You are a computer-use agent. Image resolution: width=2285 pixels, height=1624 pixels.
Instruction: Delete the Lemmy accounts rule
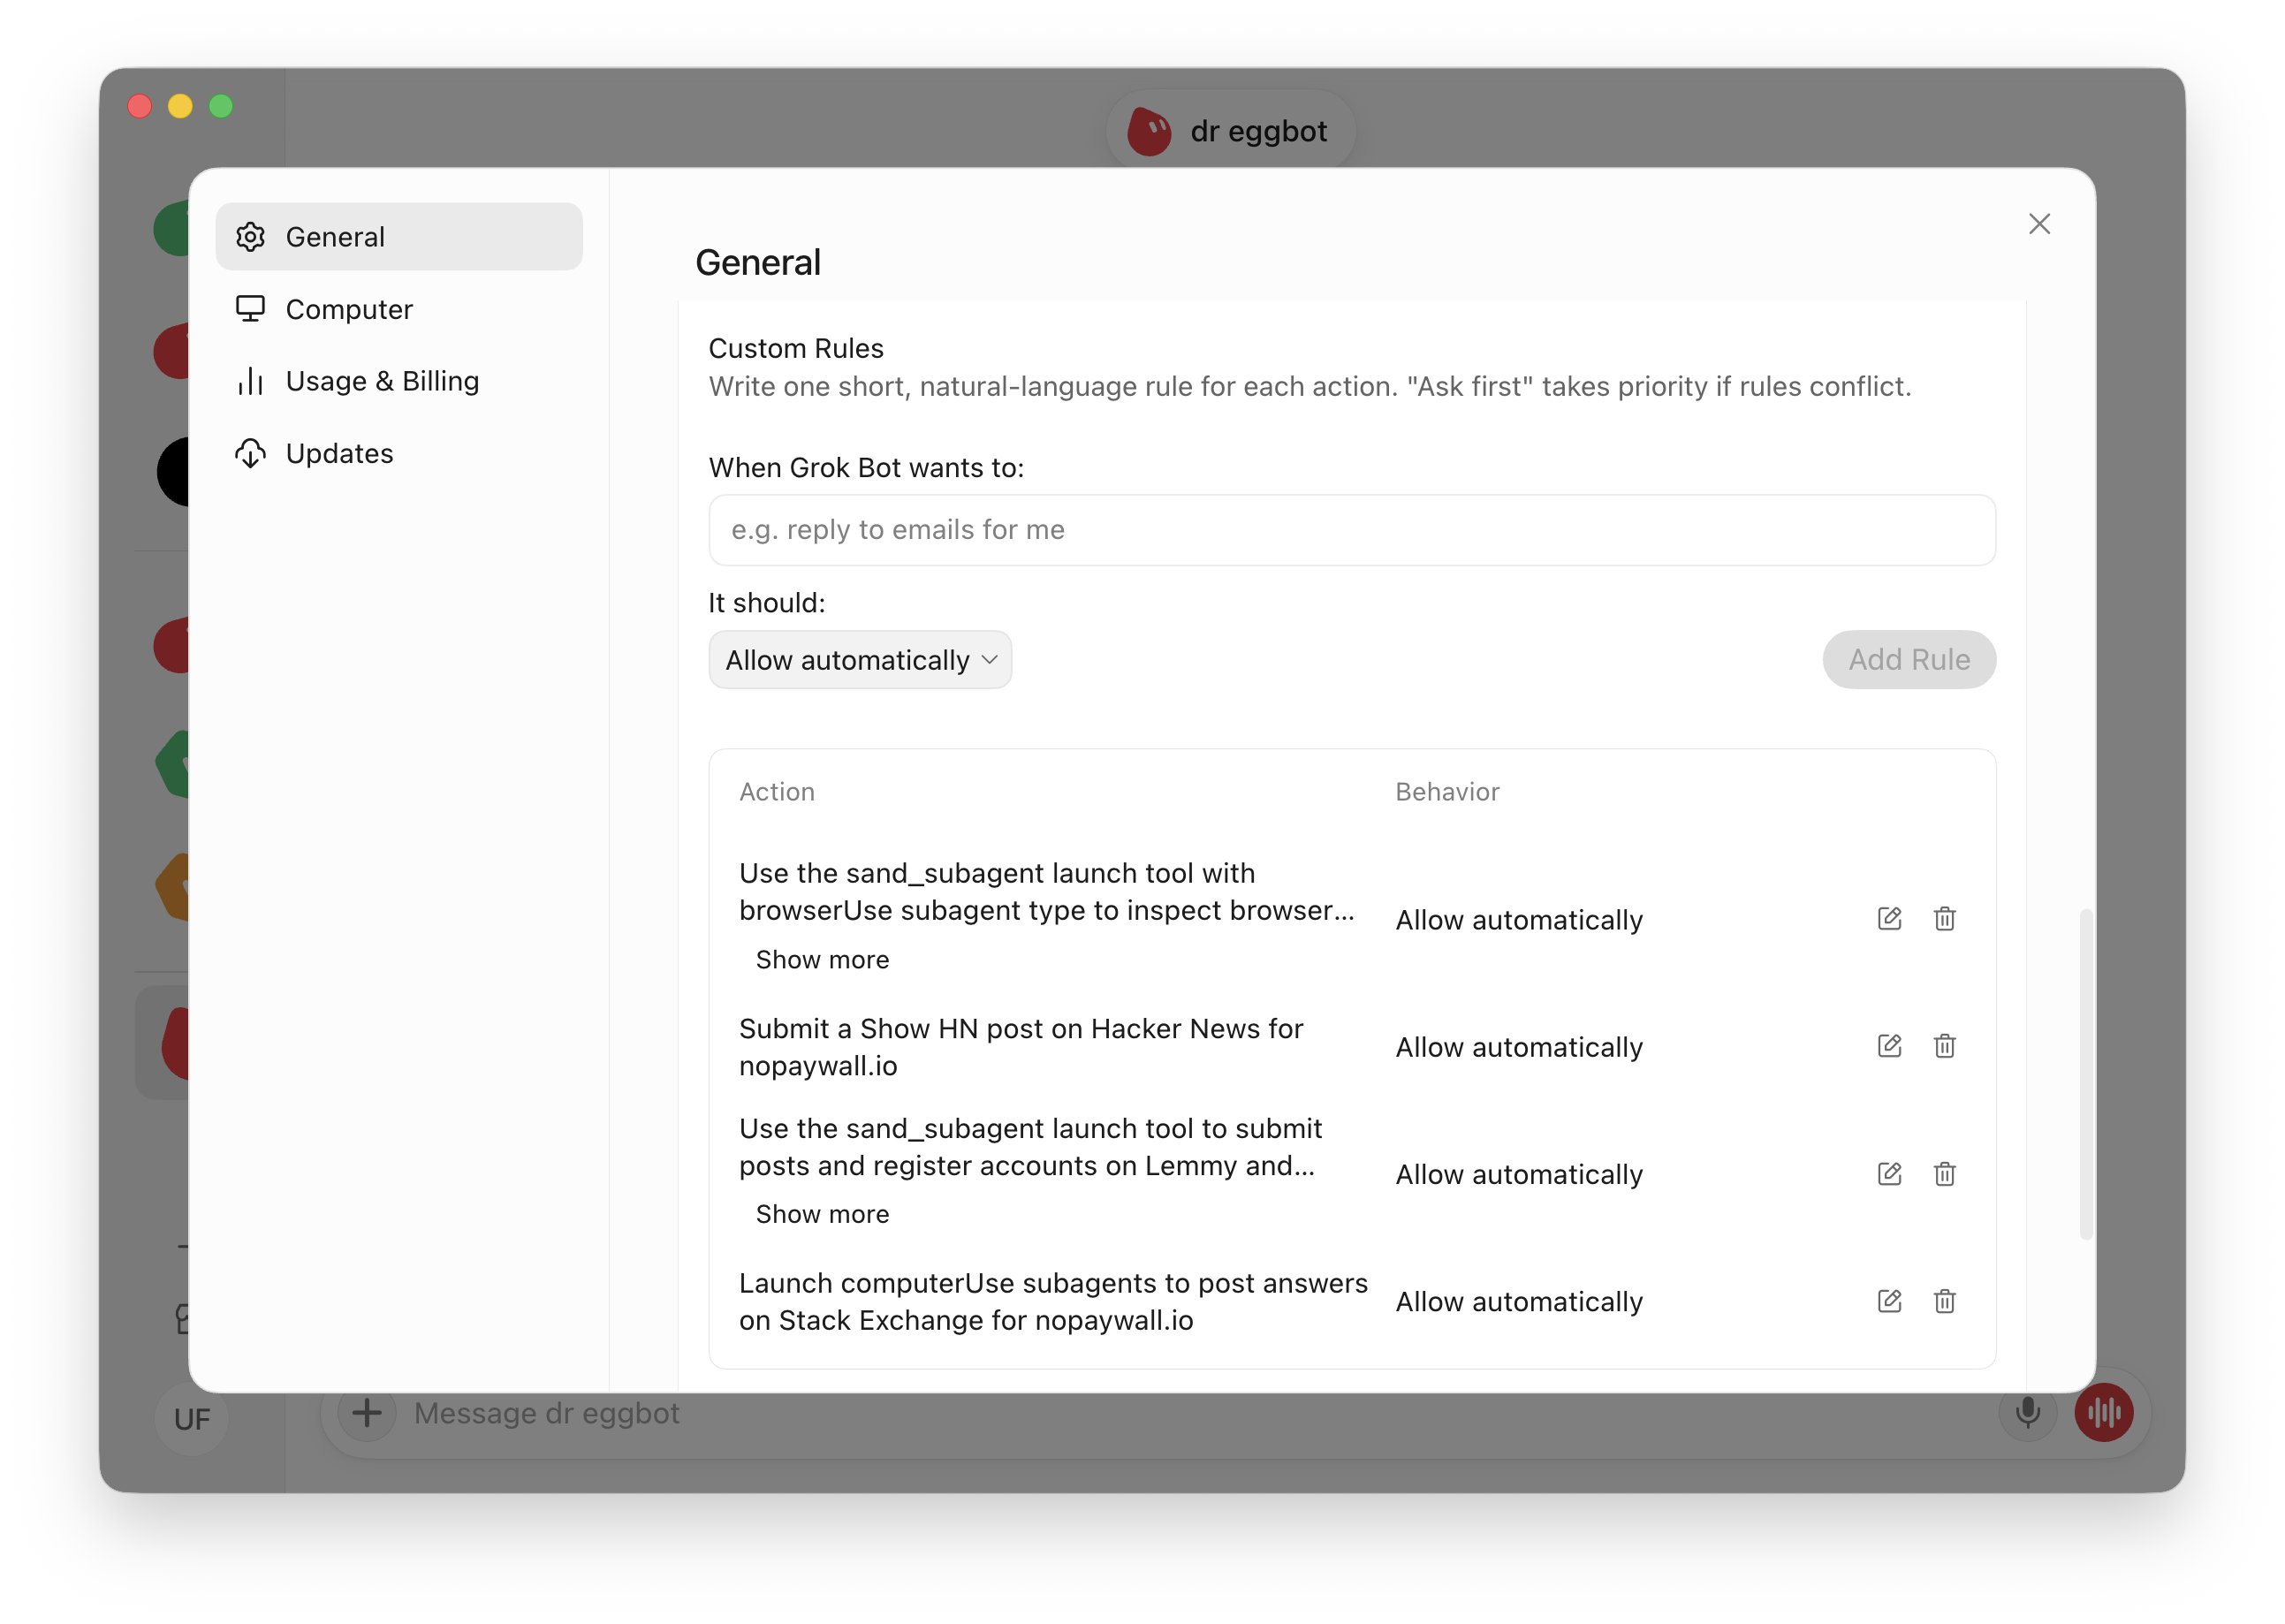tap(1944, 1174)
